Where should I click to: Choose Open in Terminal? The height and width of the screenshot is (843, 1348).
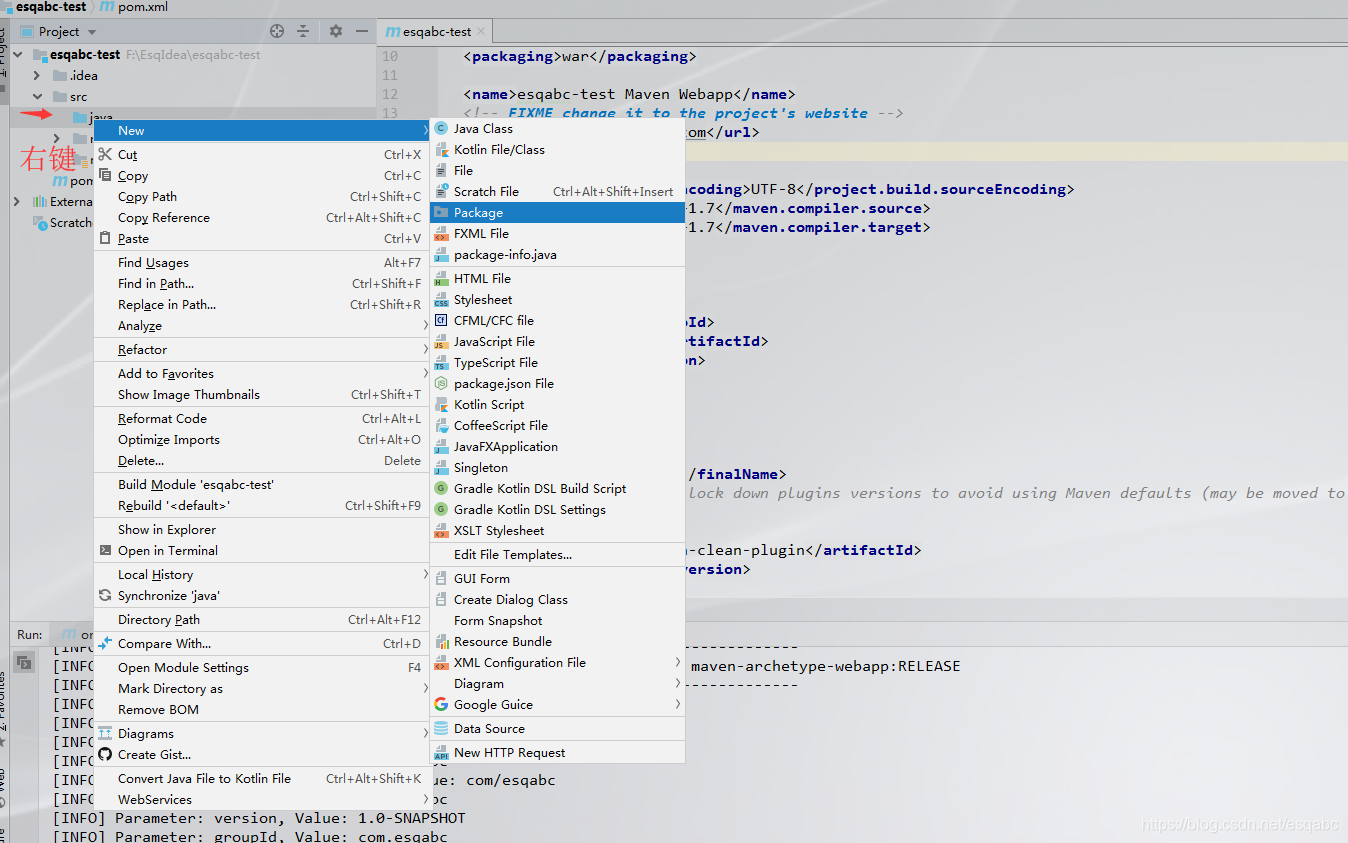pyautogui.click(x=260, y=551)
